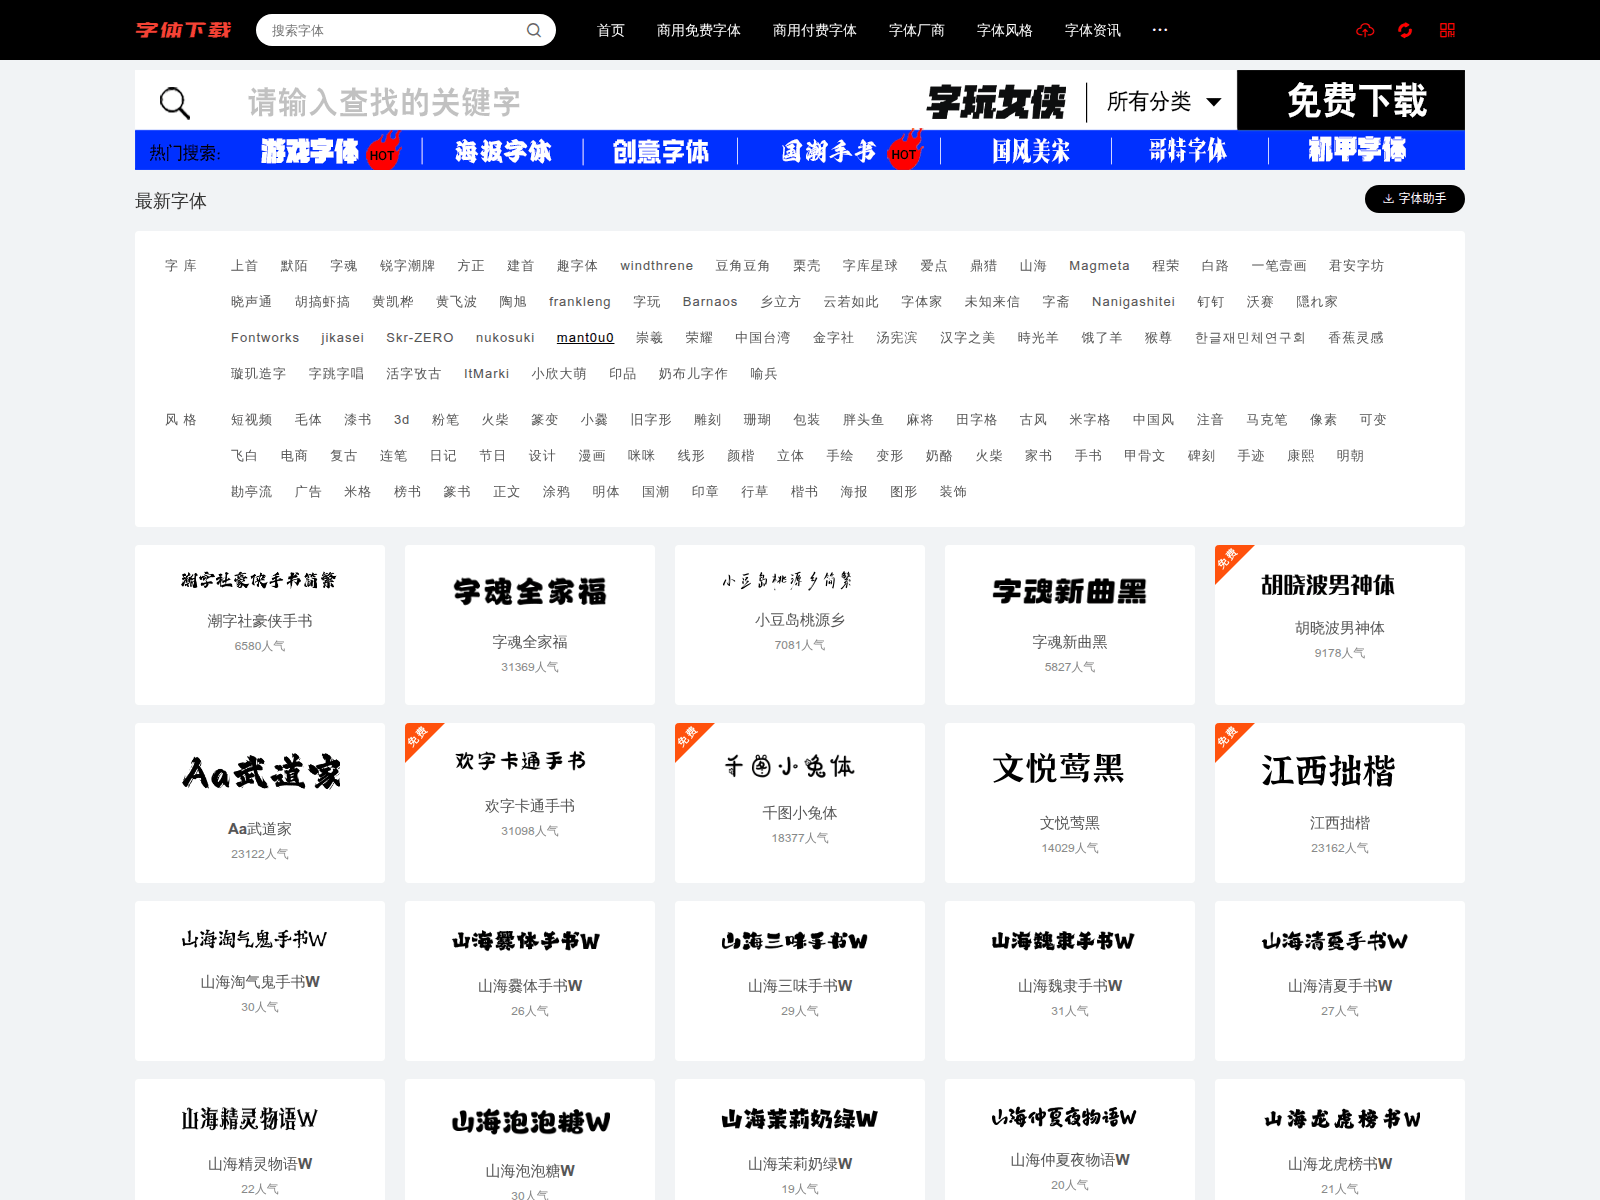Open the red QR code icon
The image size is (1600, 1200).
pos(1447,30)
